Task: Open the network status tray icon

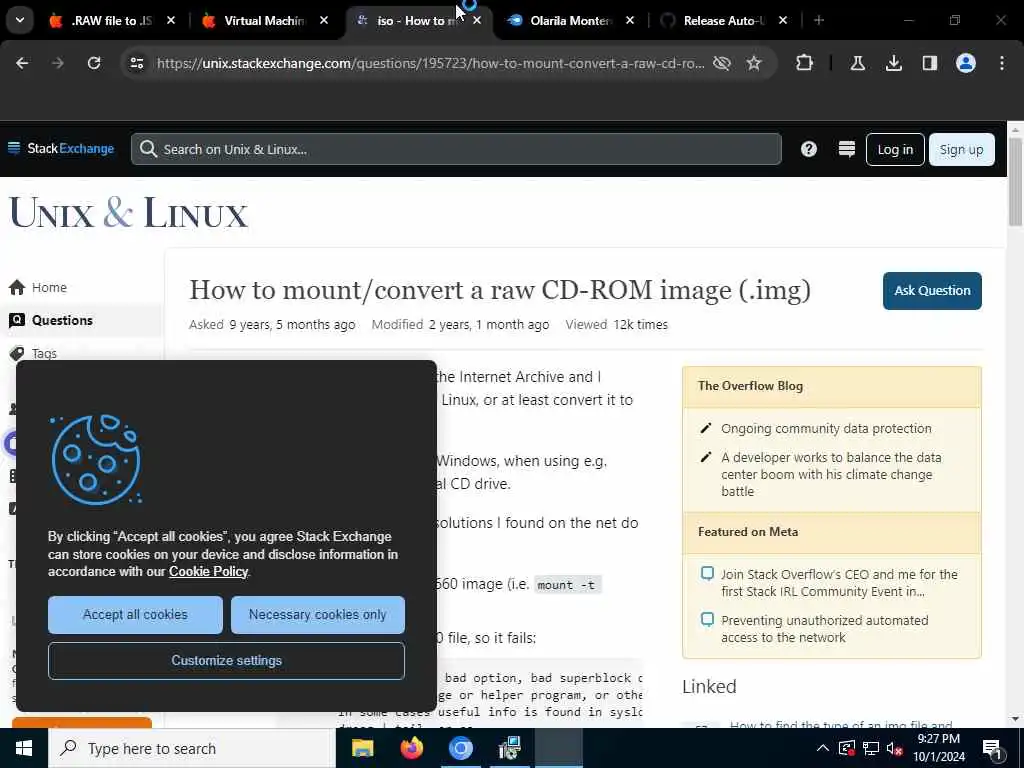Action: click(871, 748)
